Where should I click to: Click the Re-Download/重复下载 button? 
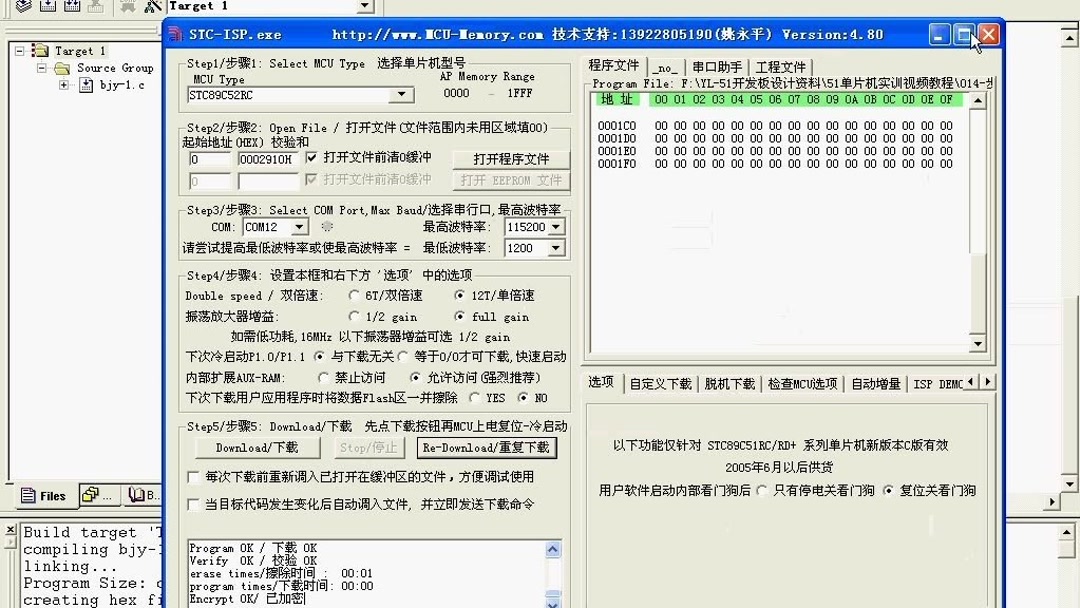pos(486,447)
